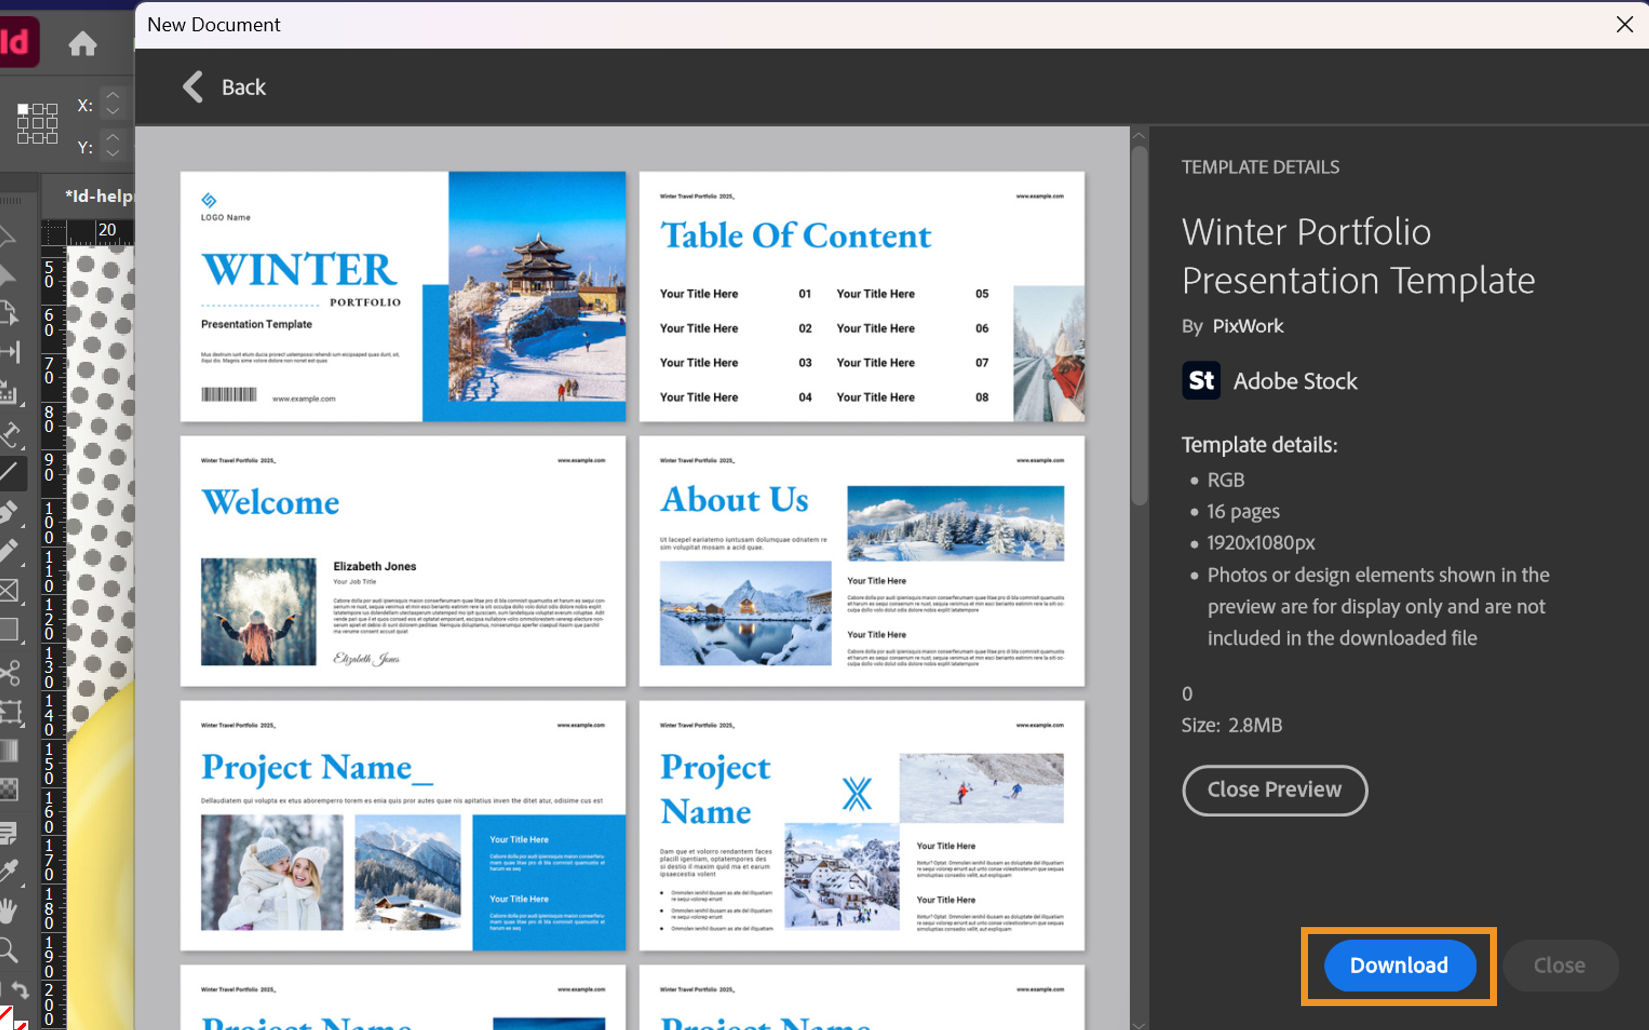Image resolution: width=1649 pixels, height=1030 pixels.
Task: Click the Size: 2.8MB text
Action: (x=1231, y=725)
